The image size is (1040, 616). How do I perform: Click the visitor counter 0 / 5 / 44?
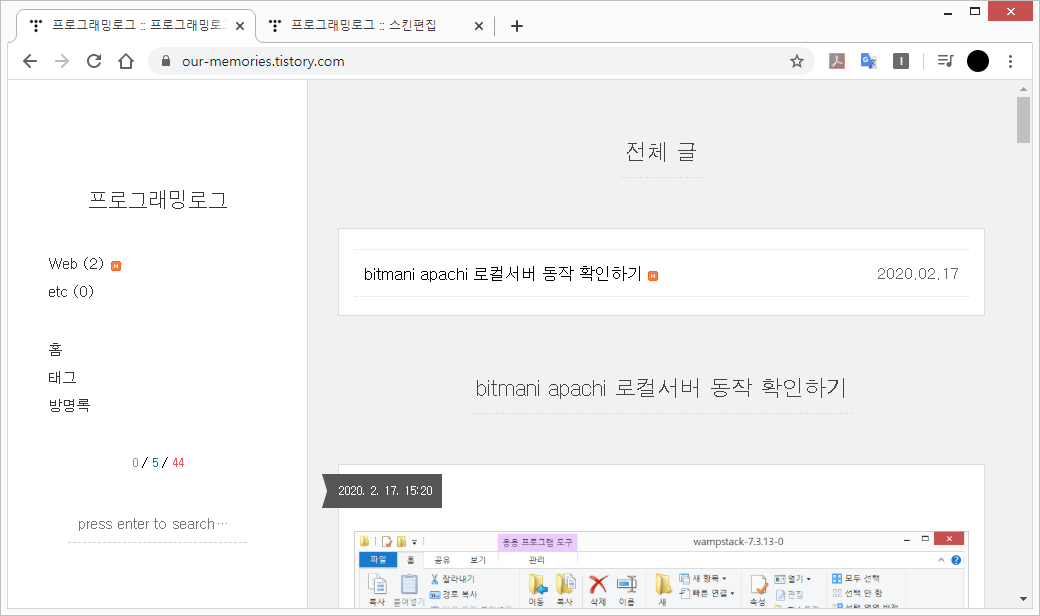[x=158, y=463]
